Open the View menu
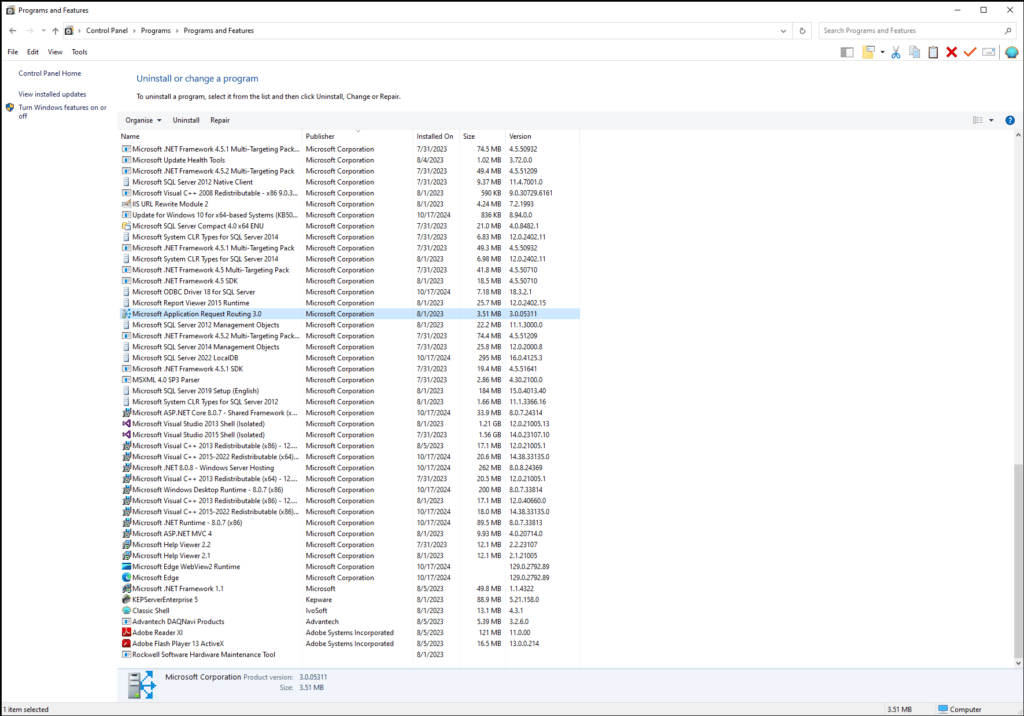 (x=55, y=52)
